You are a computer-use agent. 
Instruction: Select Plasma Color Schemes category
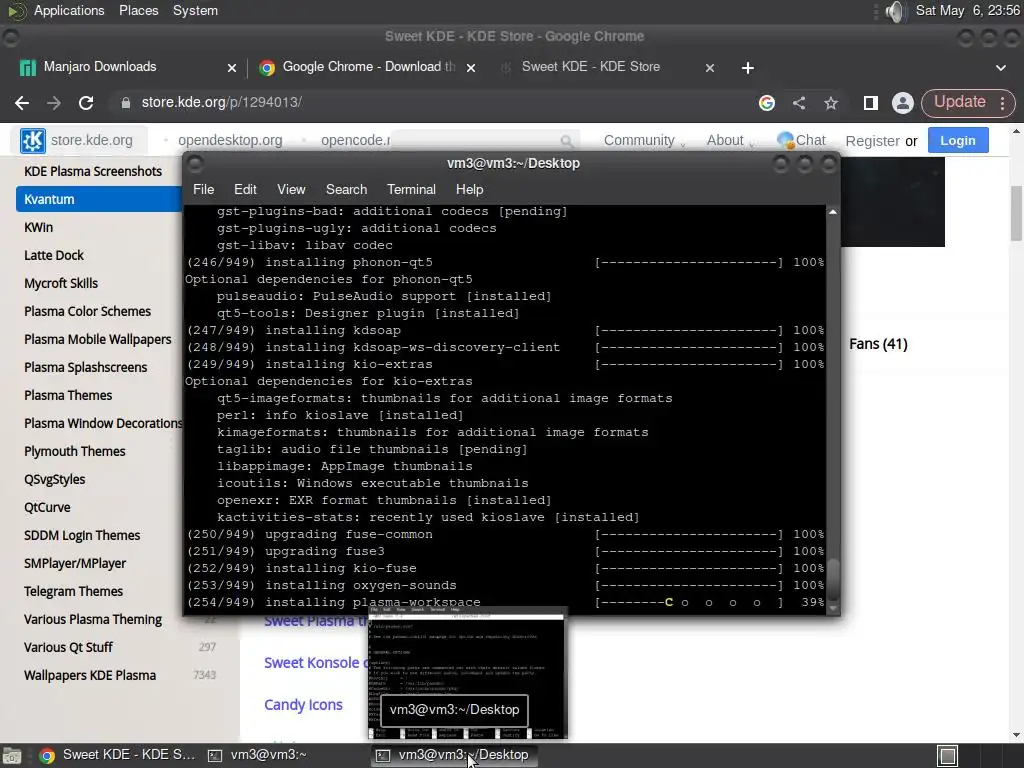pos(88,312)
